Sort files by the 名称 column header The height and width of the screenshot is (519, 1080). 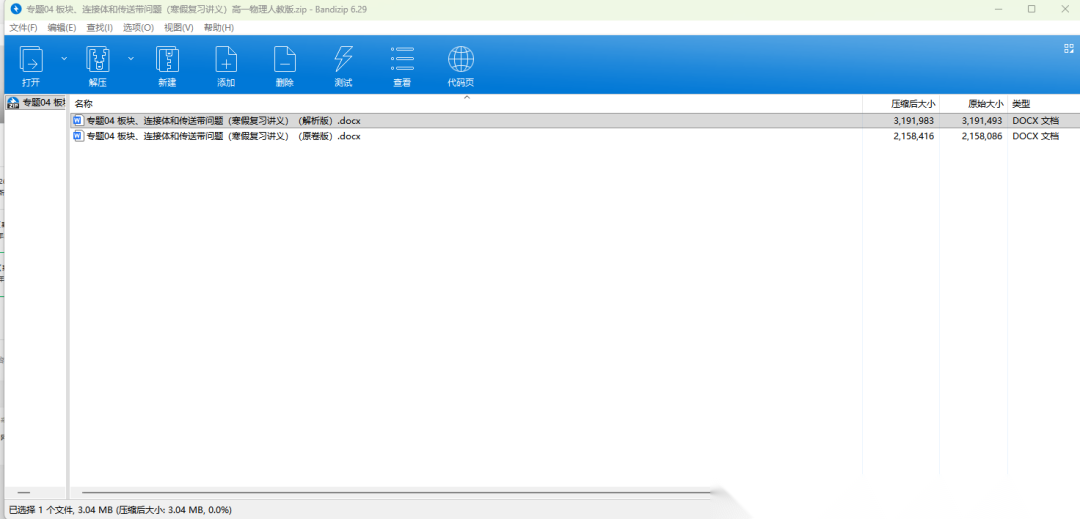pyautogui.click(x=84, y=104)
